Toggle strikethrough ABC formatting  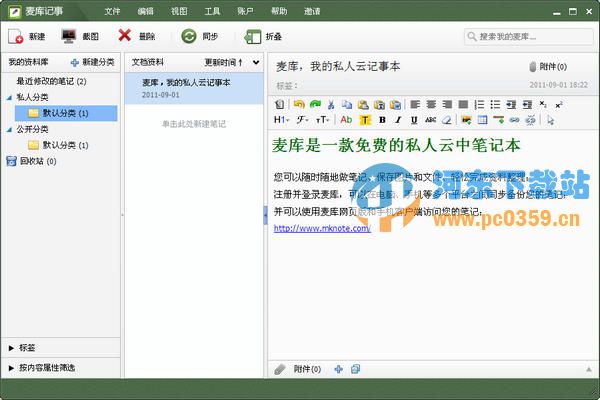coord(430,120)
